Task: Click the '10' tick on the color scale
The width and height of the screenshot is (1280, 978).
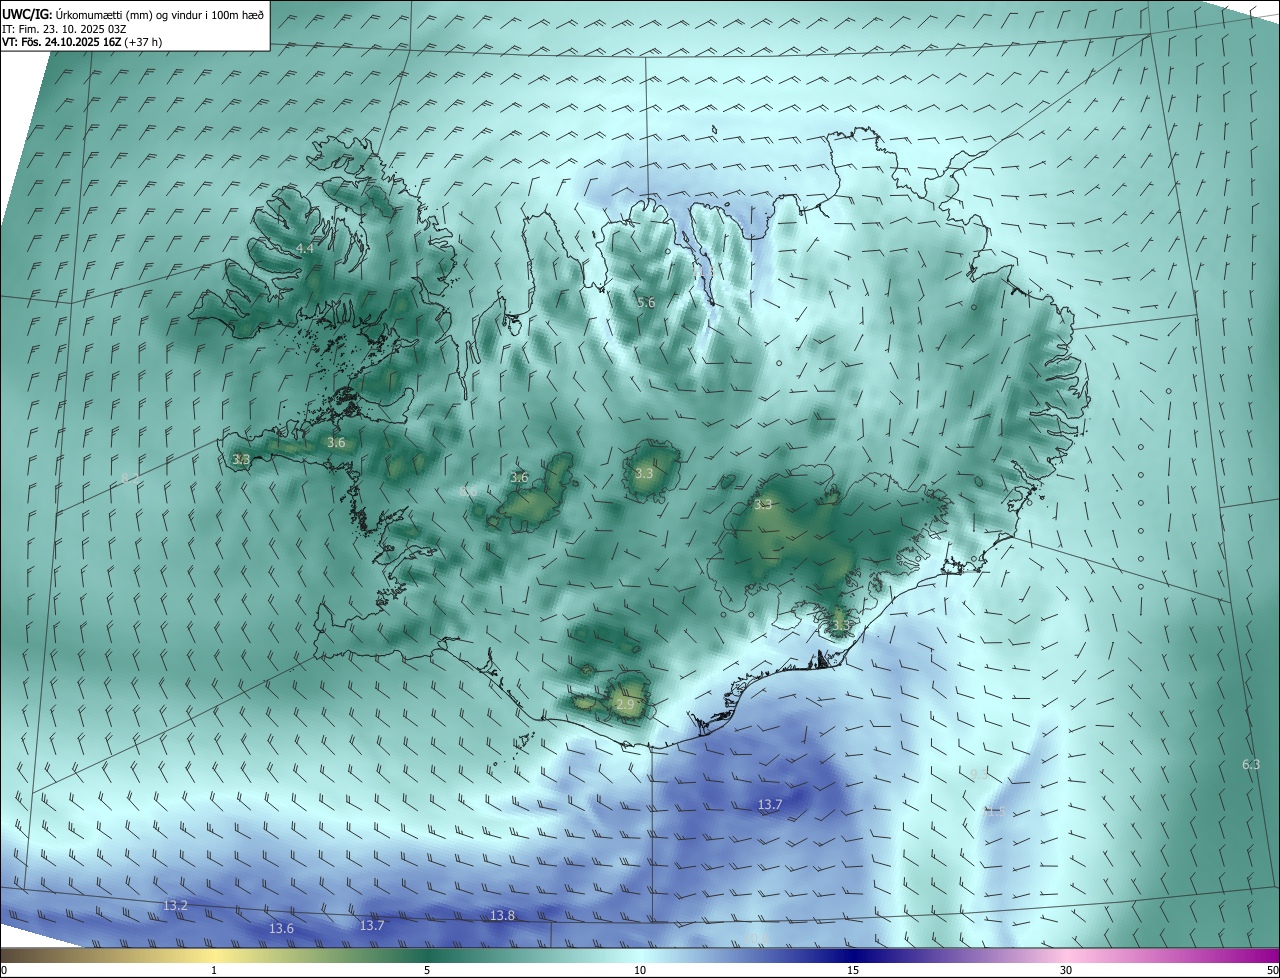Action: coord(640,970)
